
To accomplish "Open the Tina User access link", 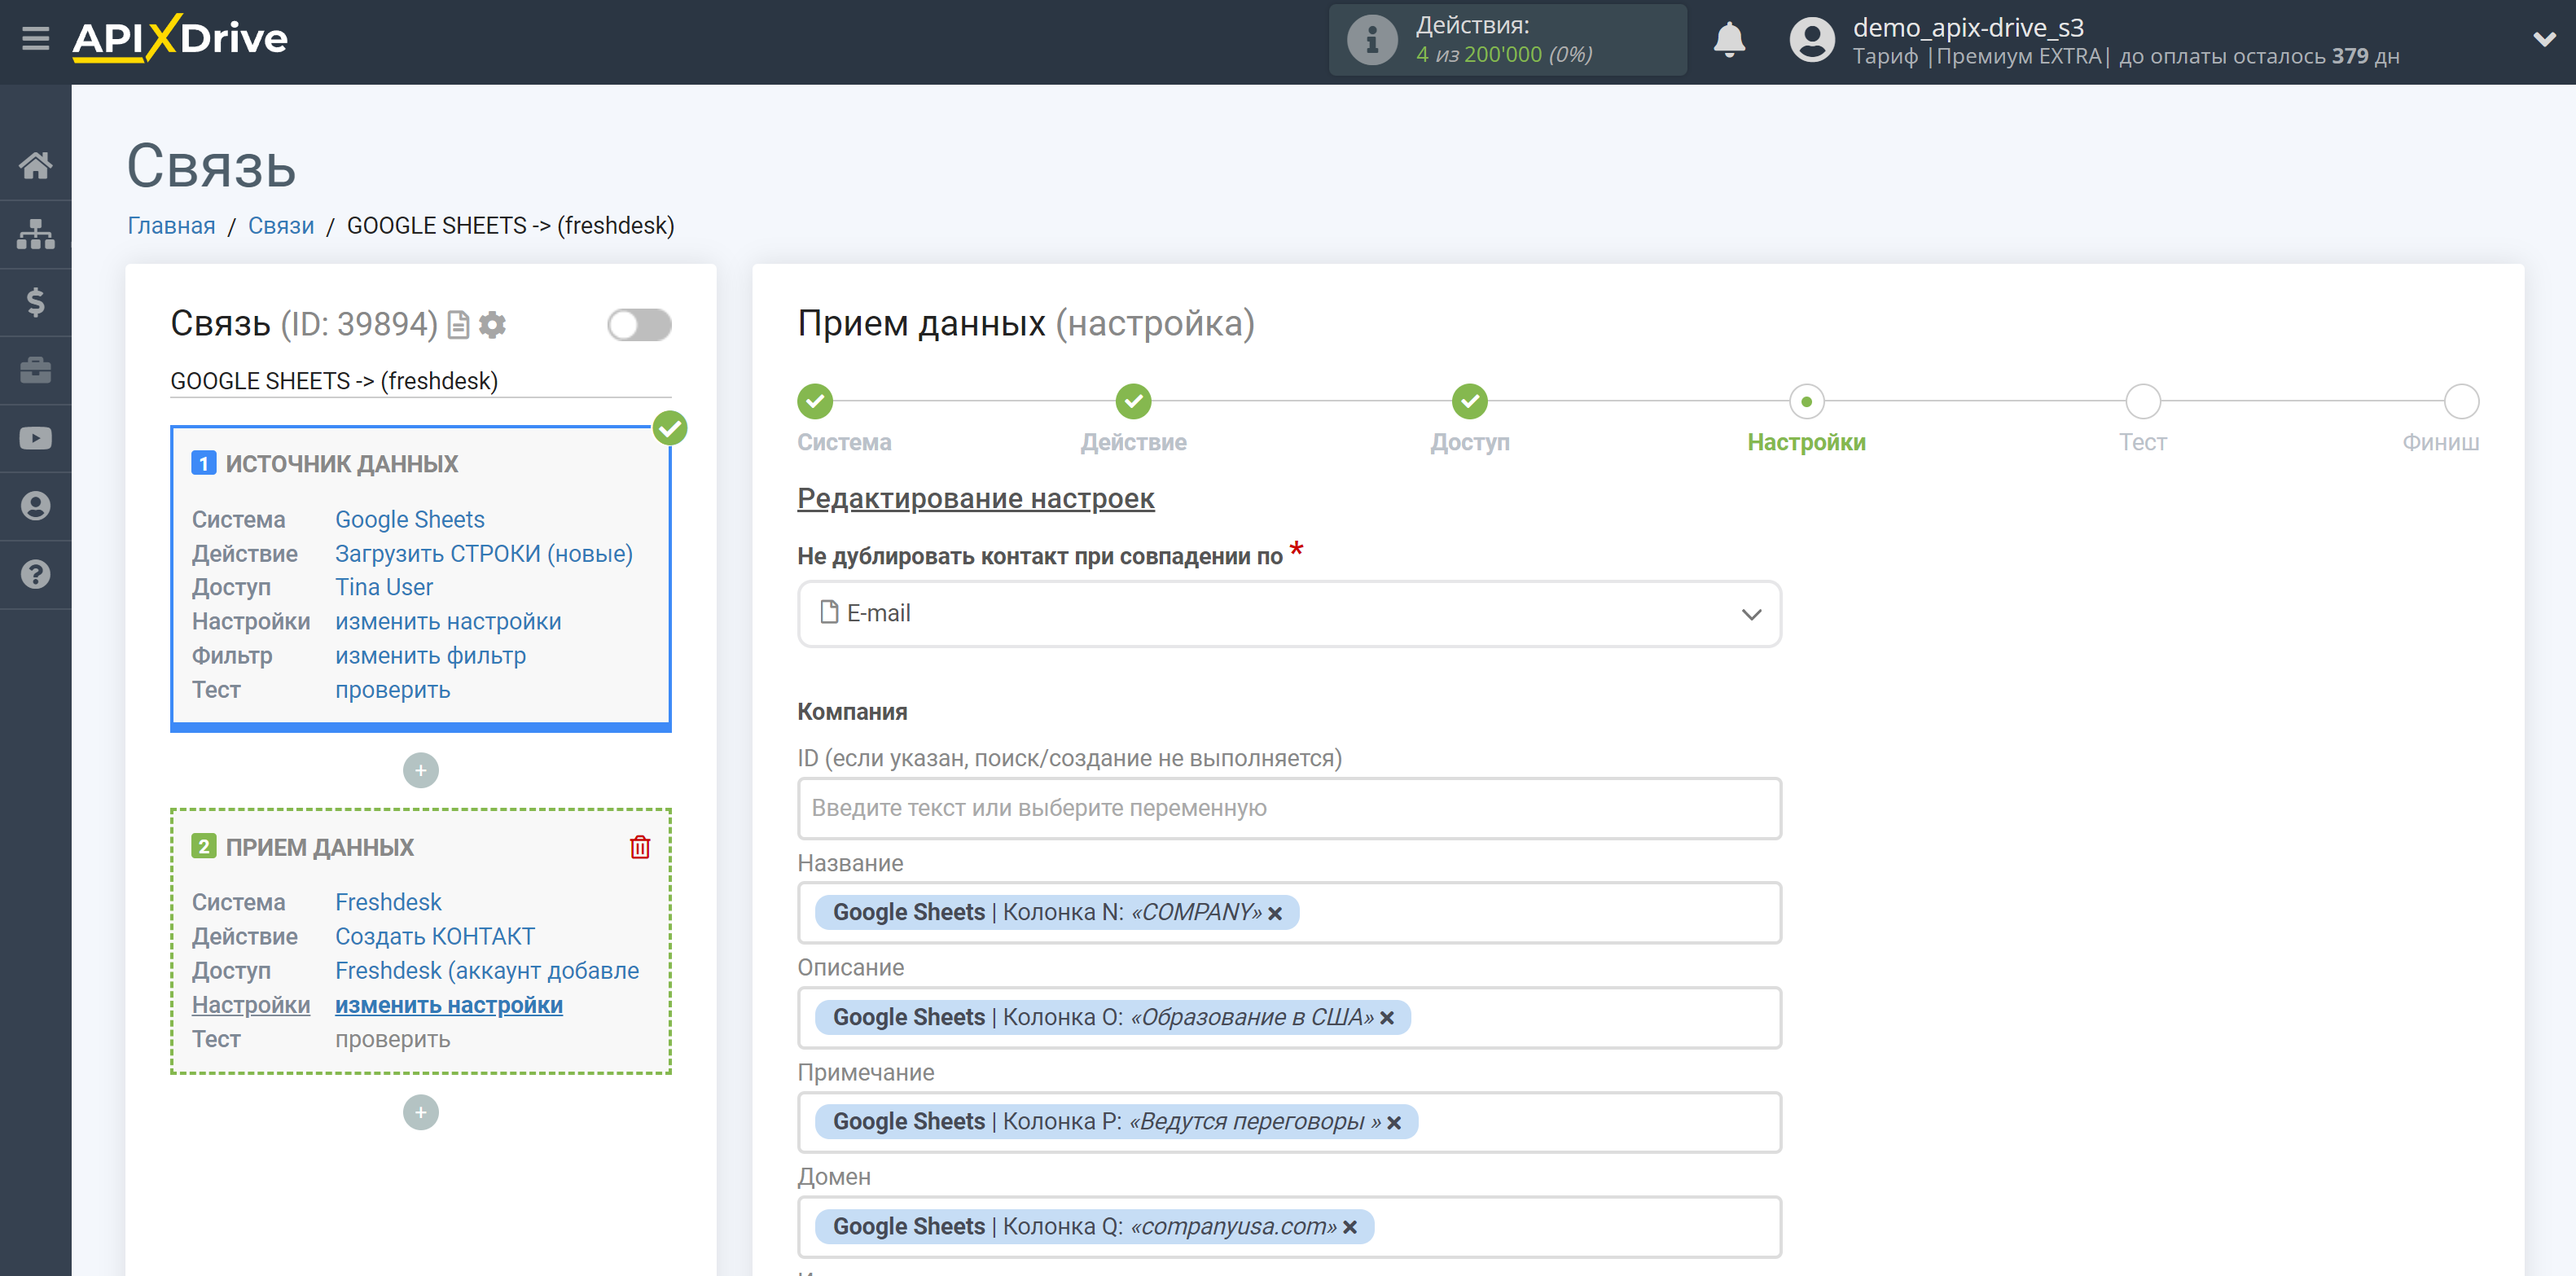I will coord(384,587).
